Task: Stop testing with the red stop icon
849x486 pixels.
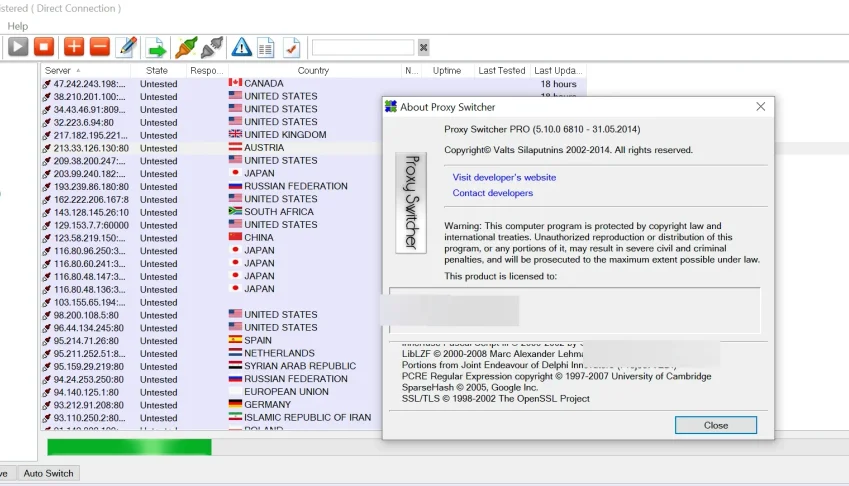Action: point(44,47)
